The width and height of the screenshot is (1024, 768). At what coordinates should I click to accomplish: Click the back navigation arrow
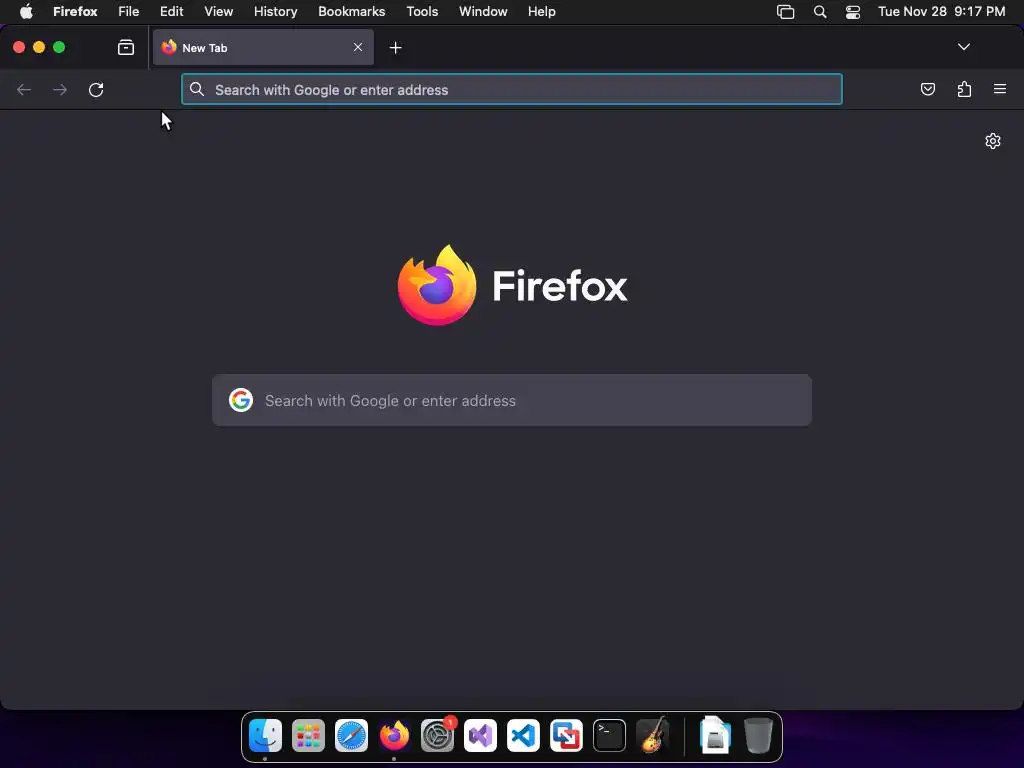coord(24,89)
